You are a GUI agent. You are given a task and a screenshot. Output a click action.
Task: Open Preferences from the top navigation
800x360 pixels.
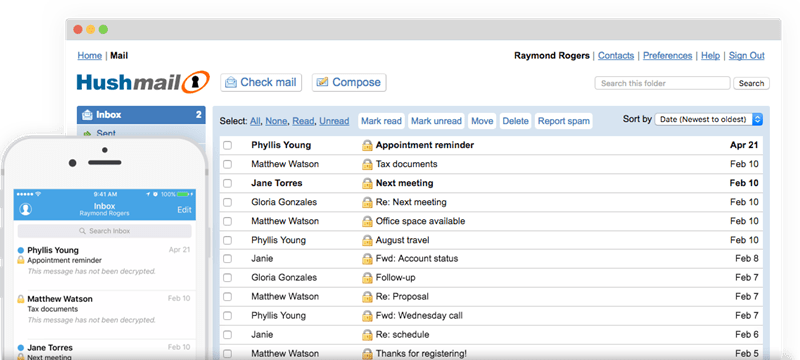(x=667, y=56)
